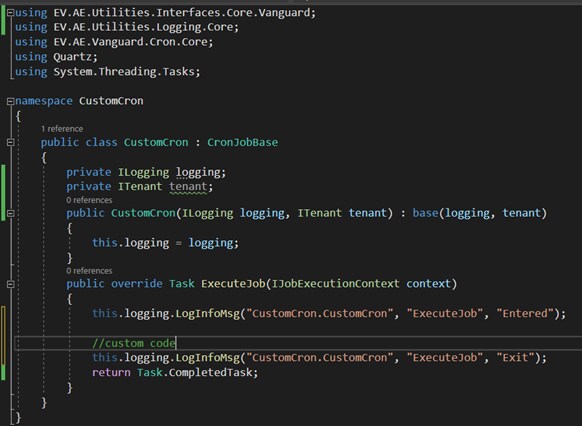Click 'EV.AE.Vanguard.Cron.Core' namespace
This screenshot has width=582, height=426.
click(x=130, y=42)
